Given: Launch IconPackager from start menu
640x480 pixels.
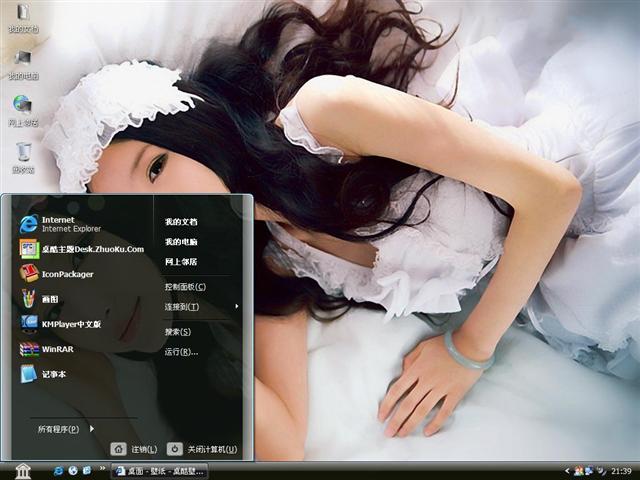Looking at the screenshot, I should click(56, 274).
